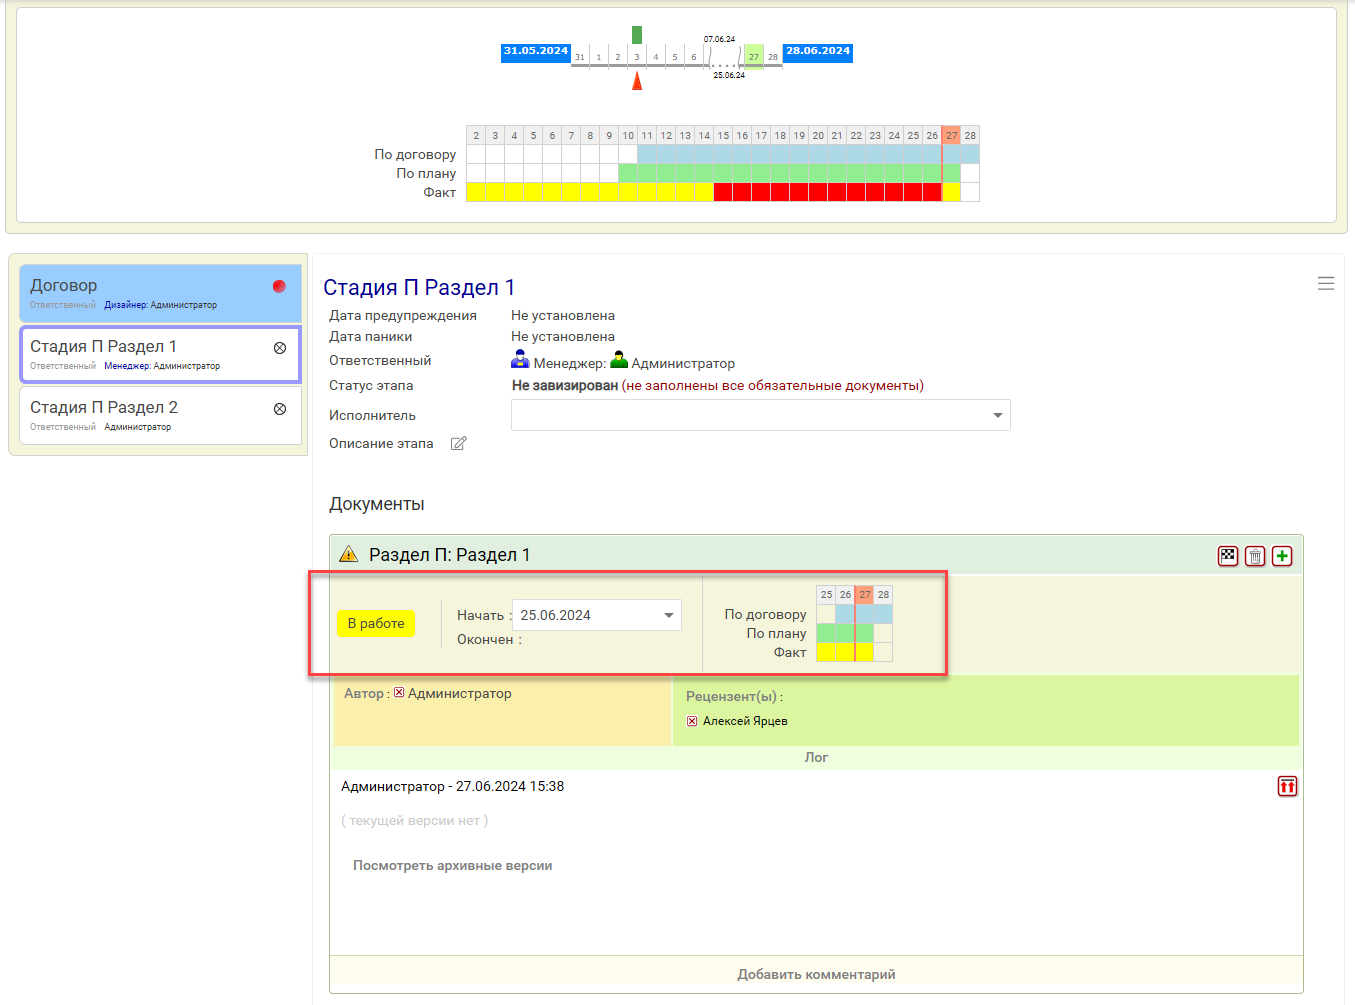This screenshot has height=1005, width=1355.
Task: Expand the Лог section header
Action: (816, 757)
